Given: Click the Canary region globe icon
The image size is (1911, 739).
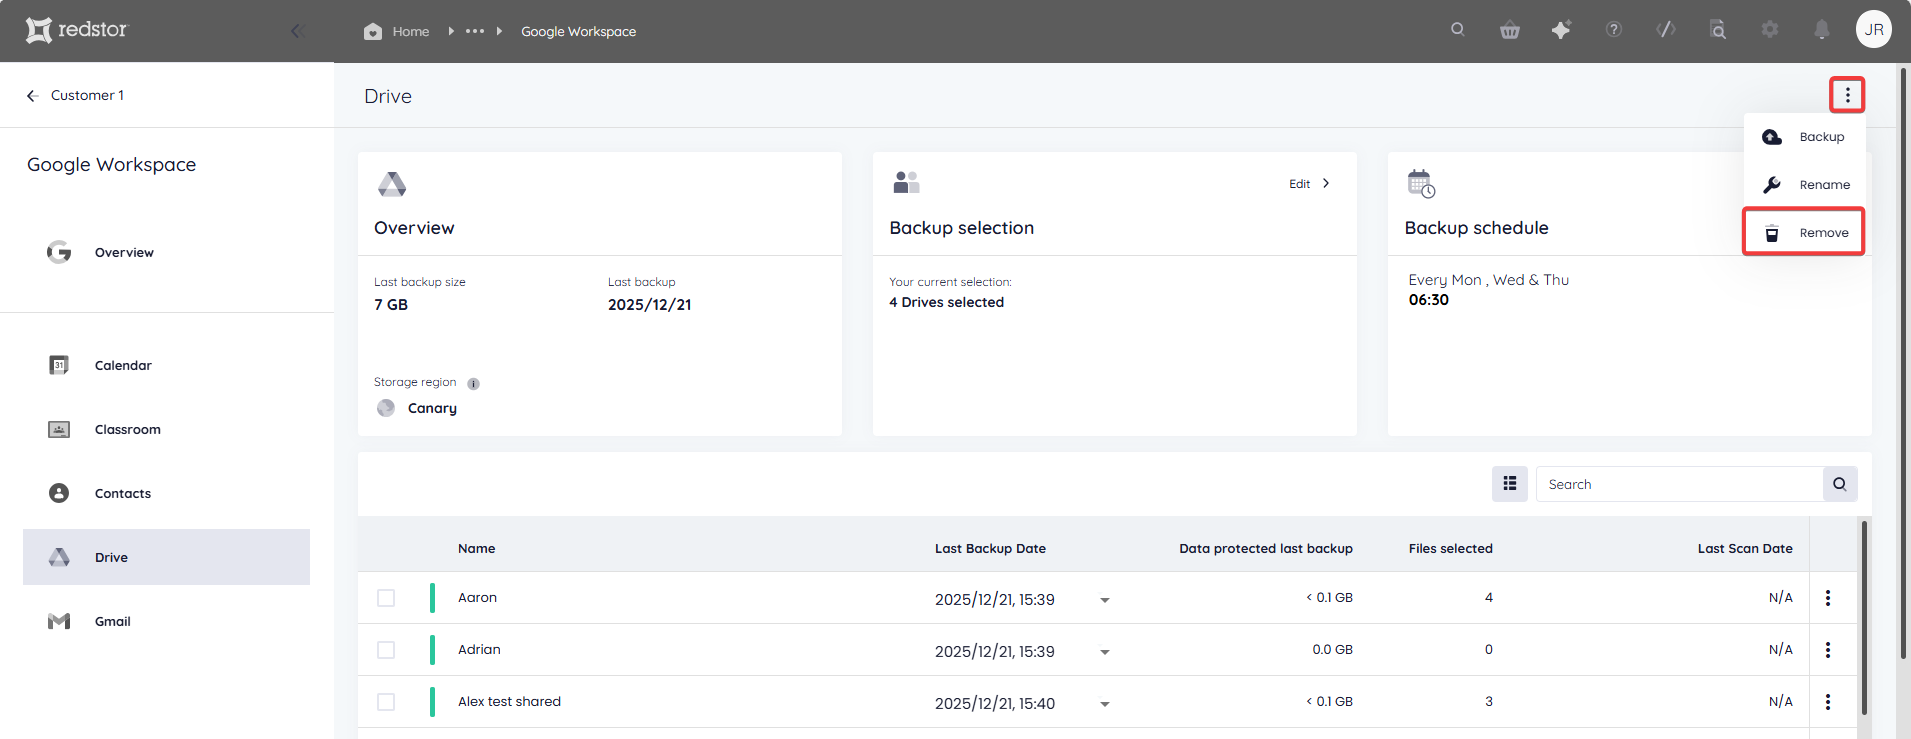Looking at the screenshot, I should pos(386,408).
